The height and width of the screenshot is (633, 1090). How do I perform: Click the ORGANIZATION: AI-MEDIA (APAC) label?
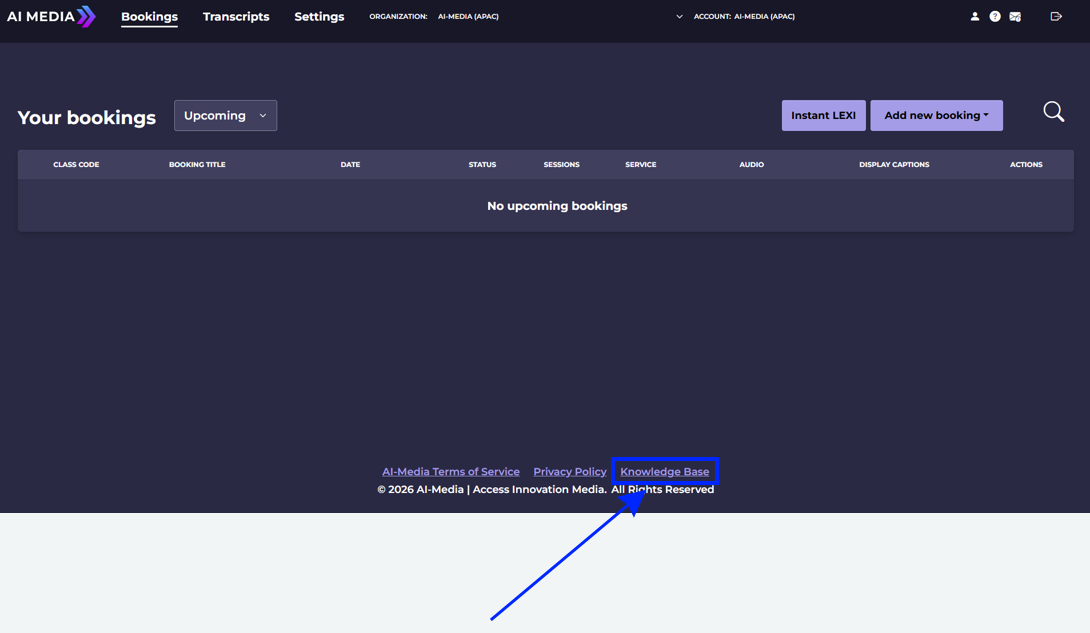(x=434, y=17)
